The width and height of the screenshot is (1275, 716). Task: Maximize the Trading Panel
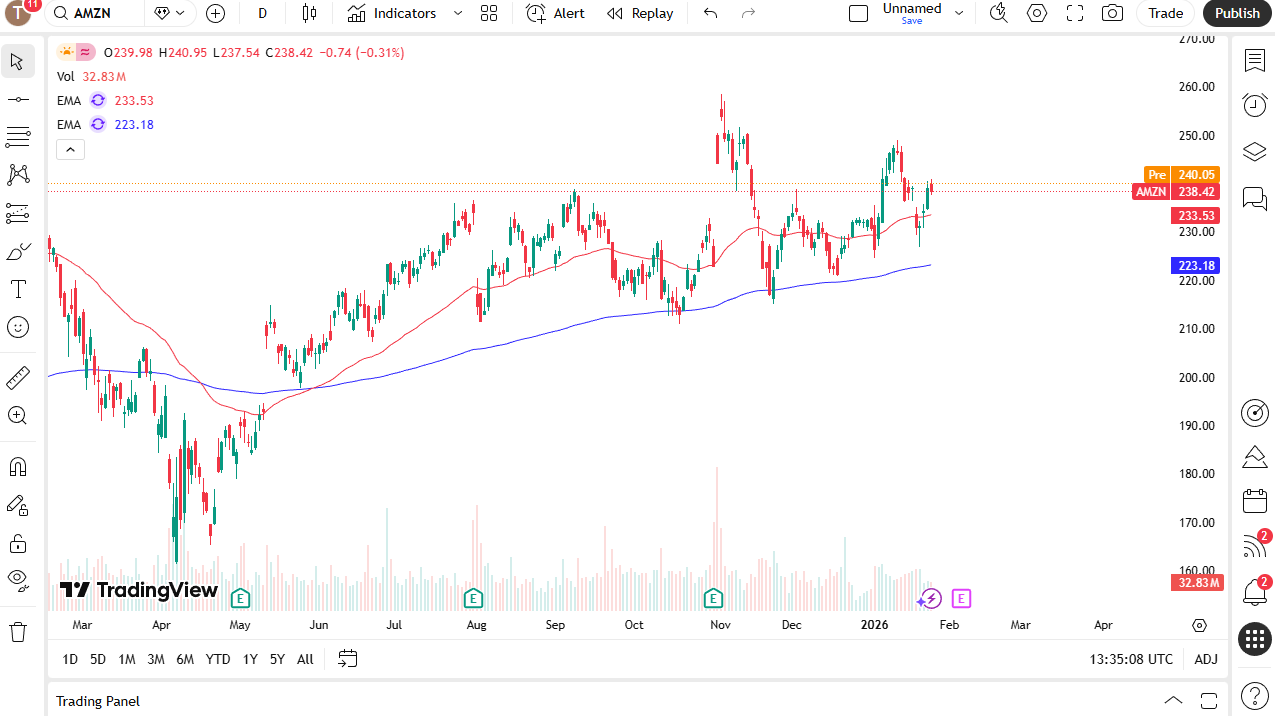[1209, 700]
